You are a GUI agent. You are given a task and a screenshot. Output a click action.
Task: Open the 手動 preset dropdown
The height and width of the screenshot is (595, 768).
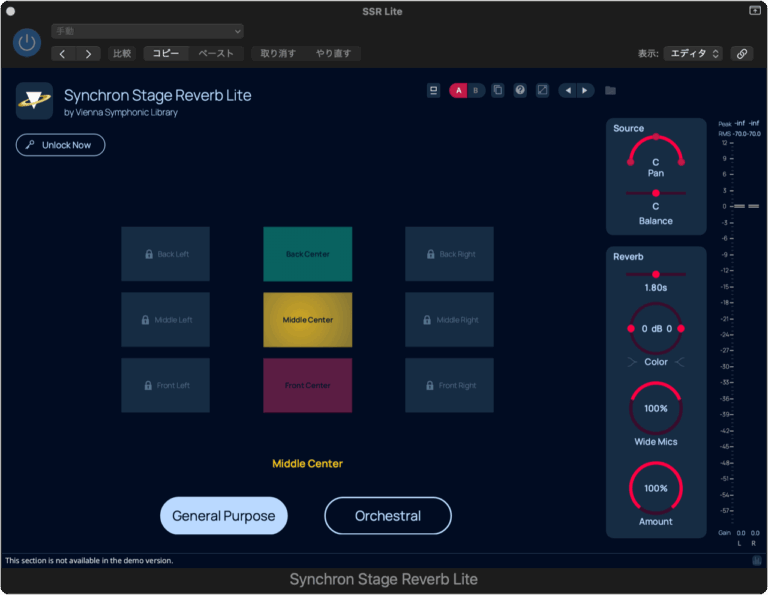pyautogui.click(x=147, y=31)
